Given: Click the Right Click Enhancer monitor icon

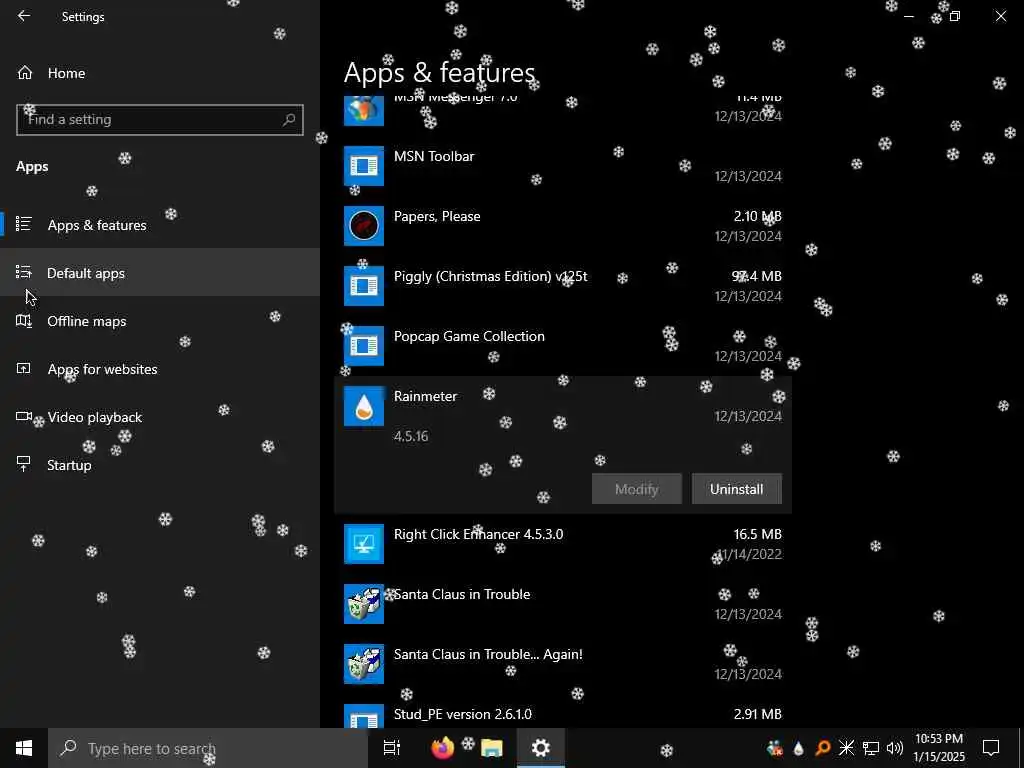Looking at the screenshot, I should 364,544.
